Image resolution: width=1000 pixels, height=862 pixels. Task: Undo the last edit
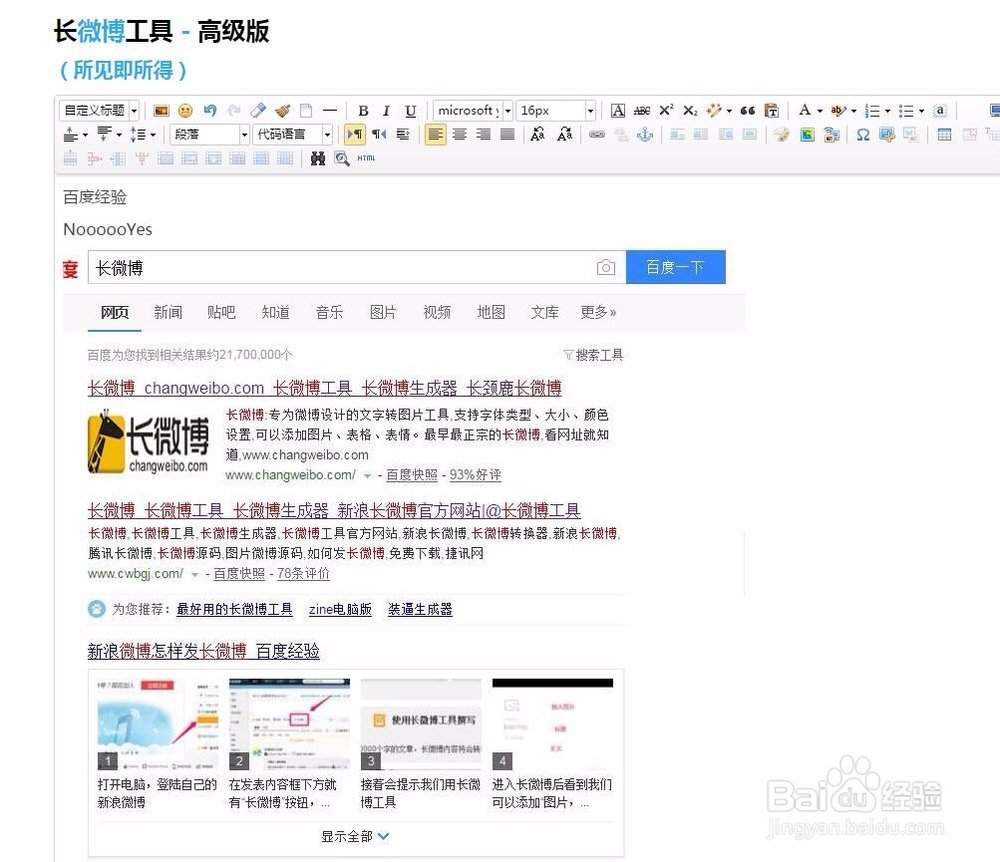(x=210, y=110)
